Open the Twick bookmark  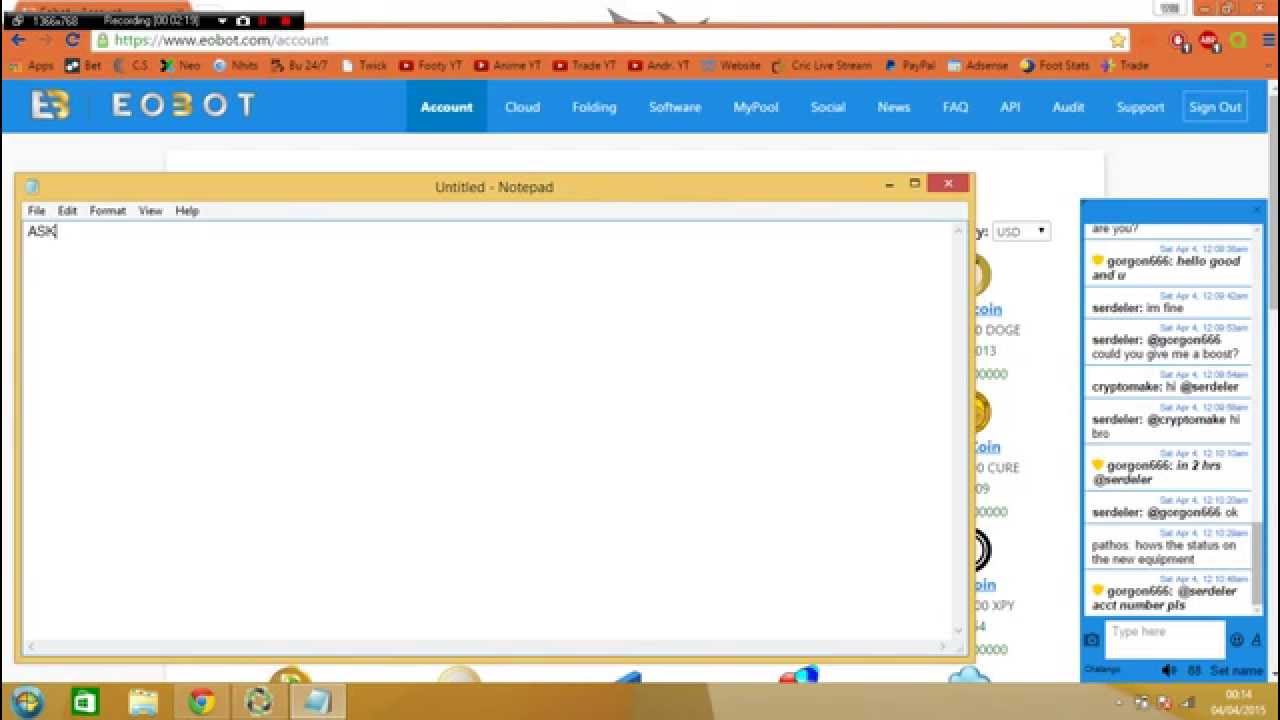[x=364, y=66]
